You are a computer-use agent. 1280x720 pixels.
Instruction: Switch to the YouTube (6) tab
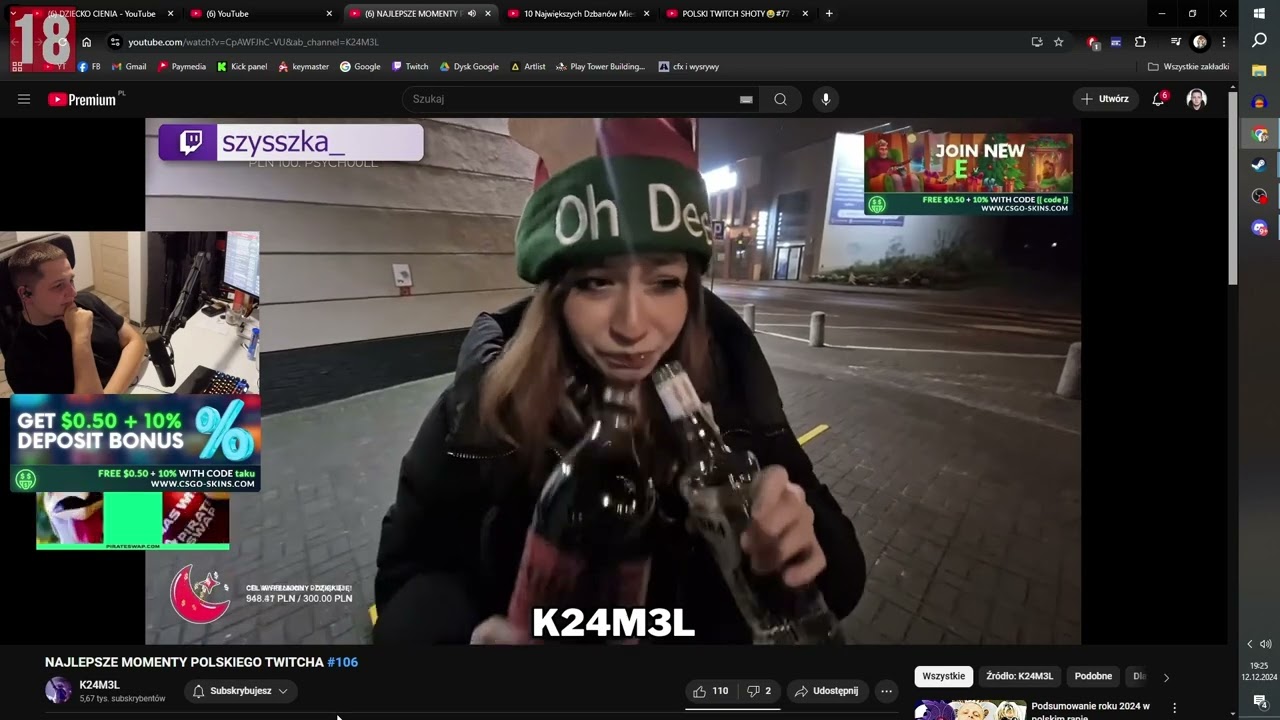pos(260,14)
